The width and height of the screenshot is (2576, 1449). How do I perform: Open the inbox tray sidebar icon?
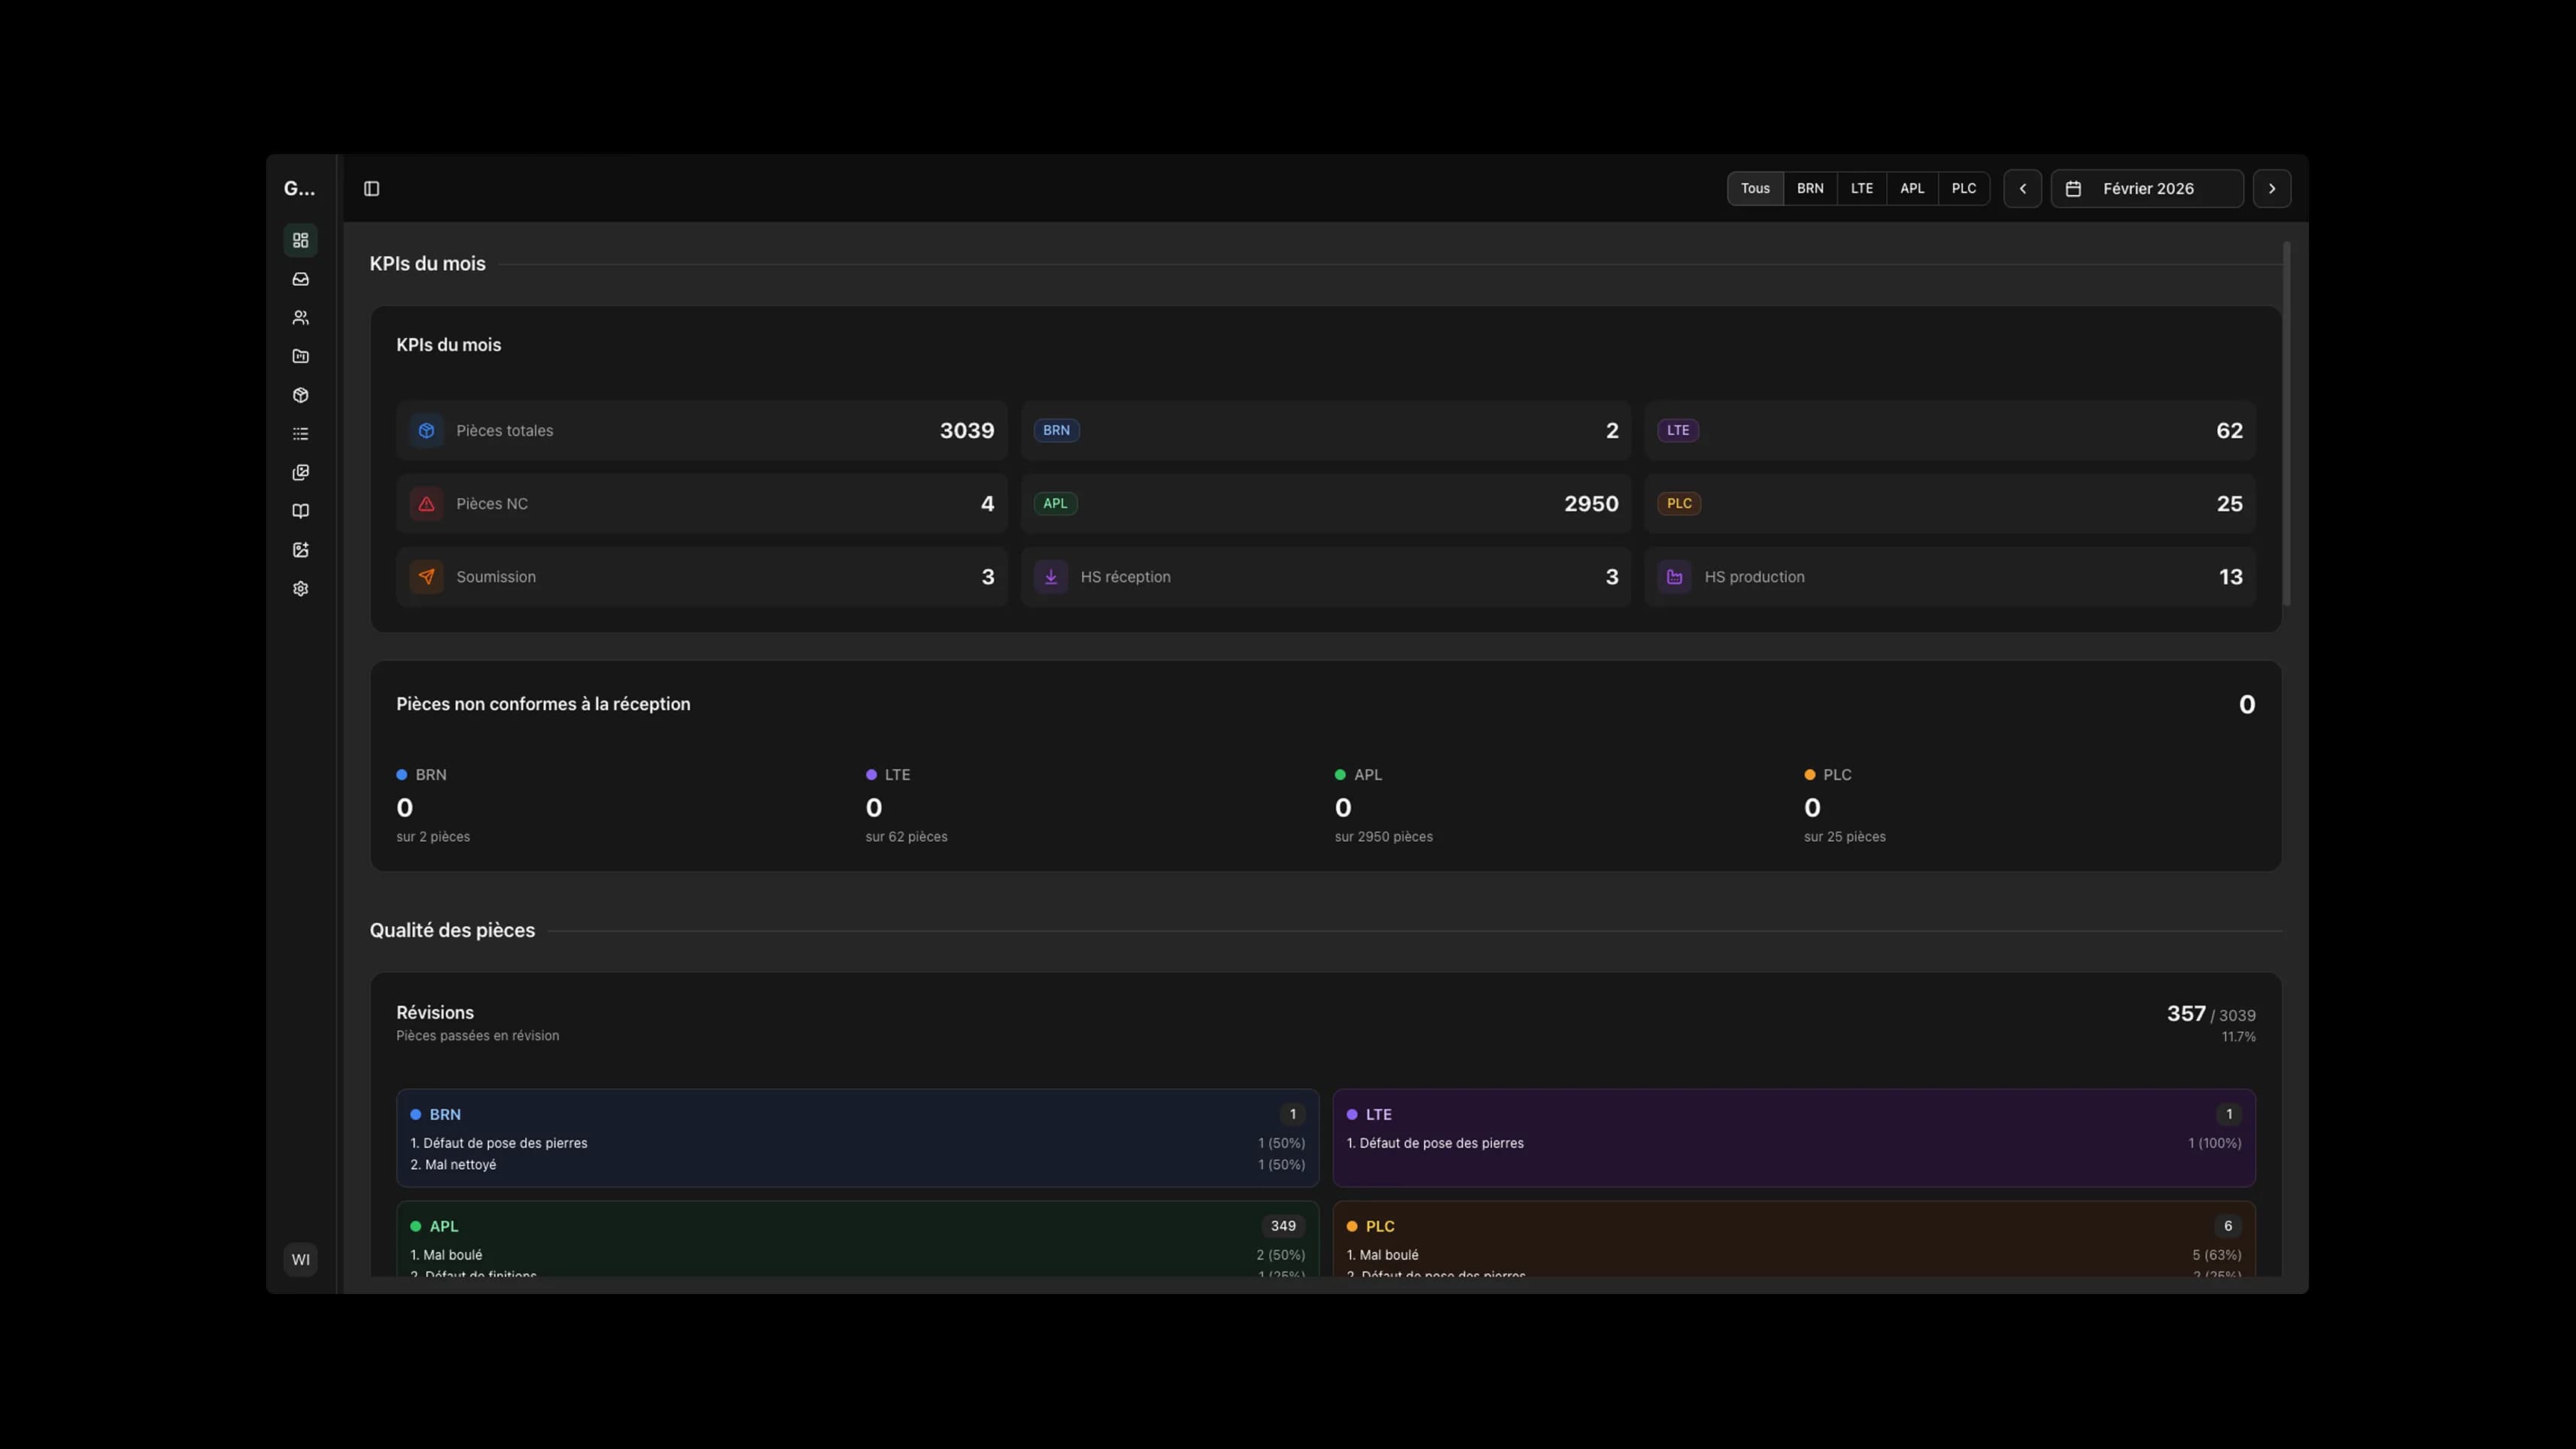coord(300,279)
